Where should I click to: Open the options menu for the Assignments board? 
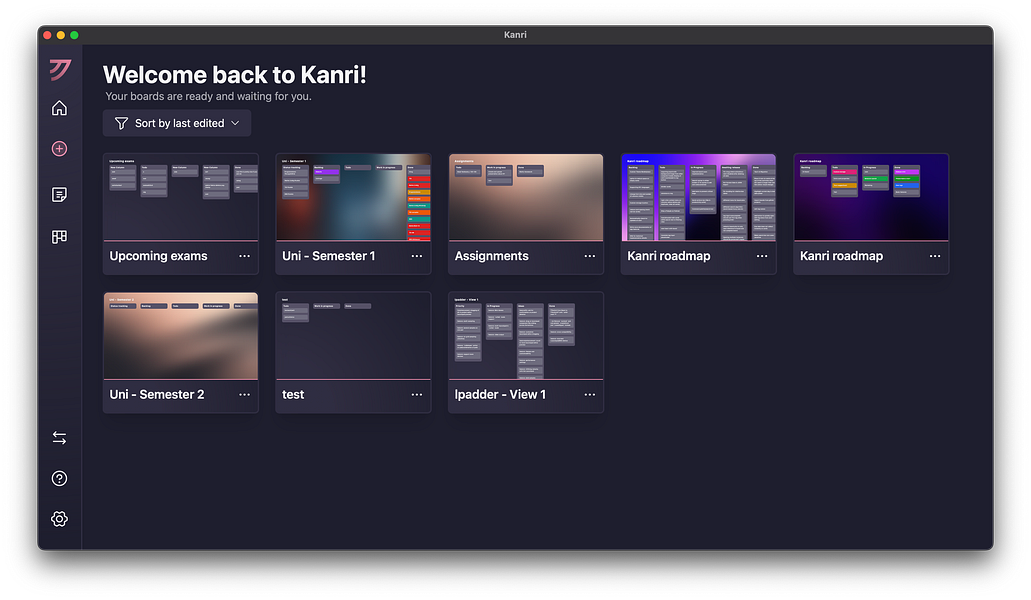click(590, 256)
